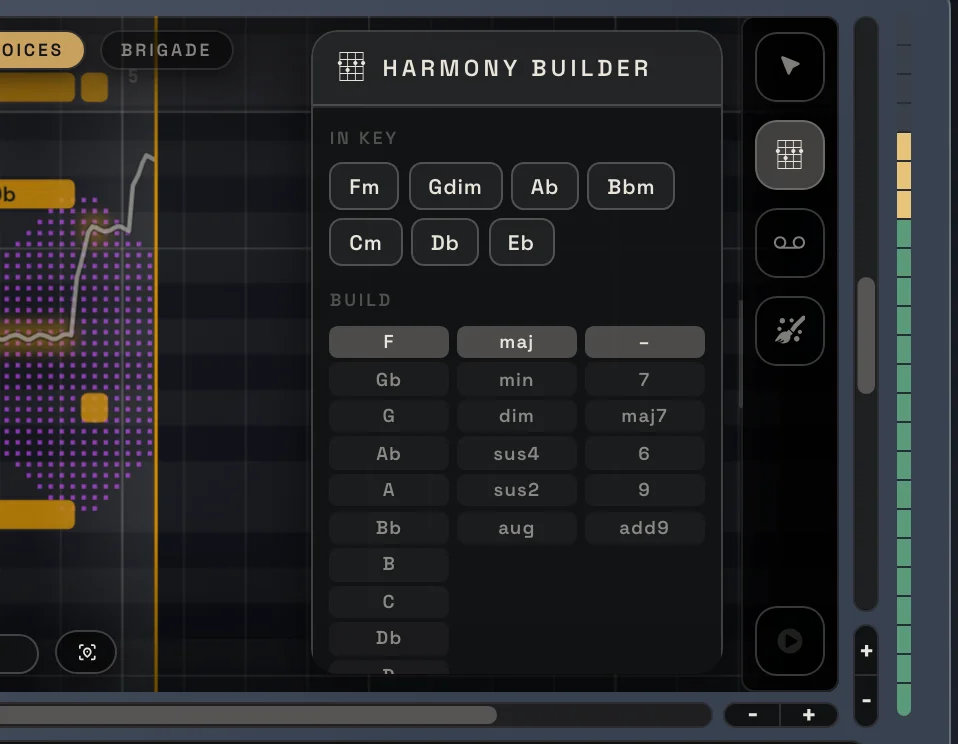
Task: Choose min chord quality
Action: tap(516, 380)
